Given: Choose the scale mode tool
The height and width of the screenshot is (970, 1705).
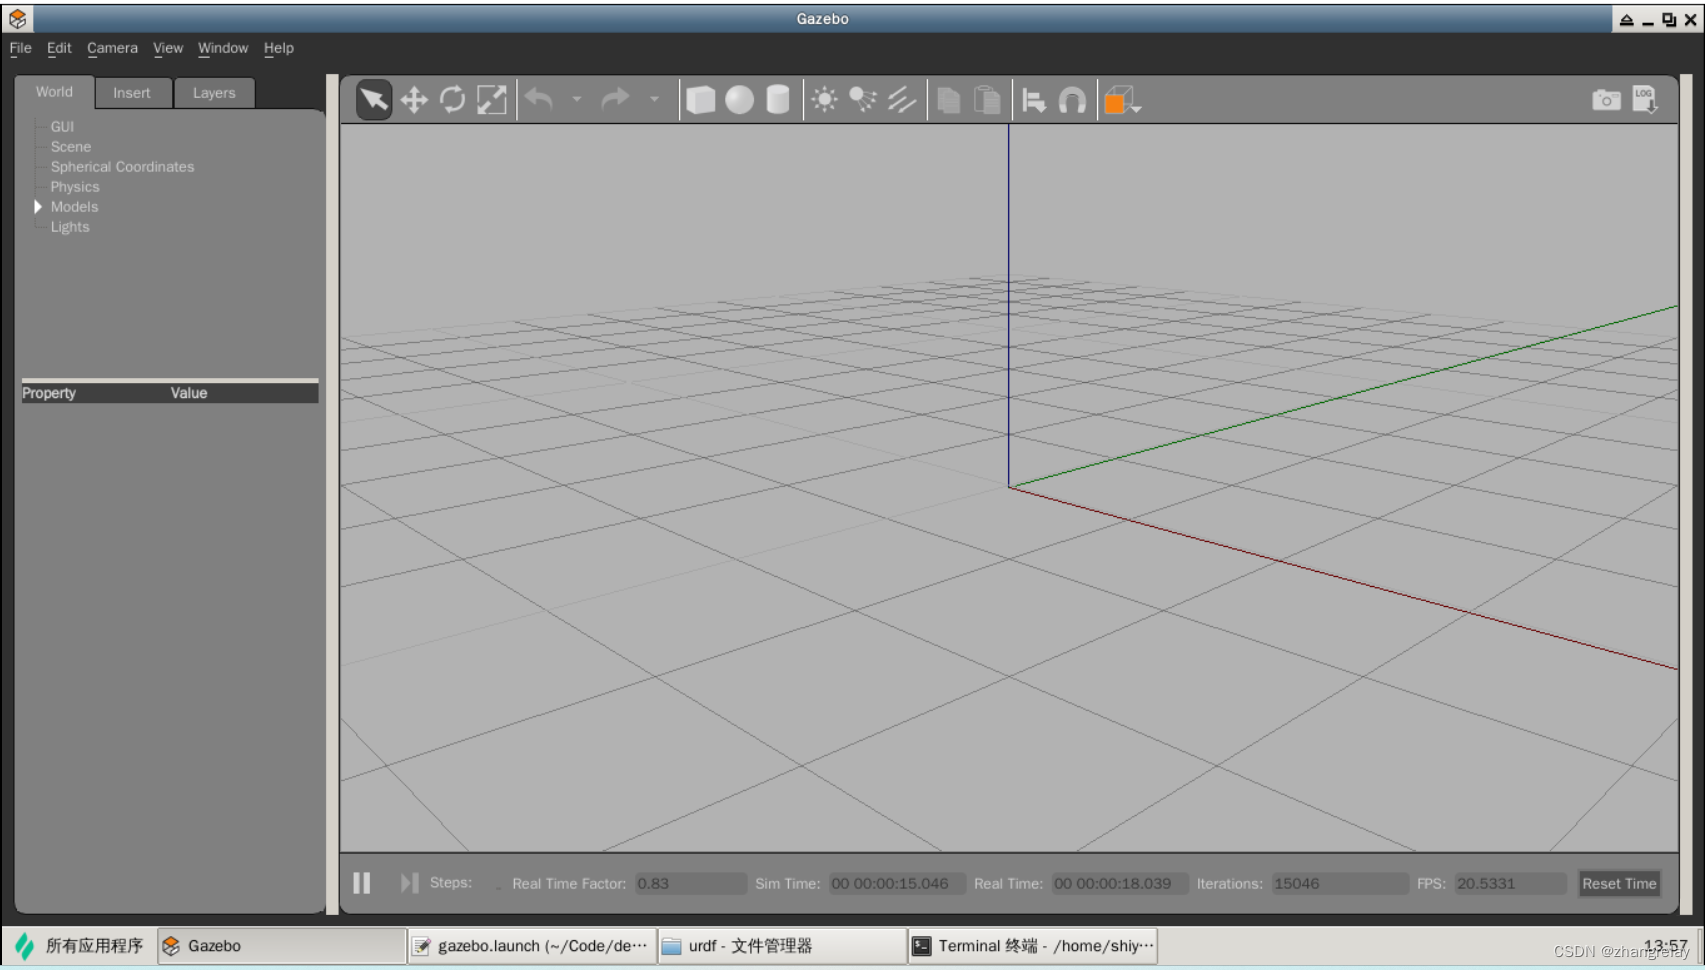Looking at the screenshot, I should tap(491, 99).
